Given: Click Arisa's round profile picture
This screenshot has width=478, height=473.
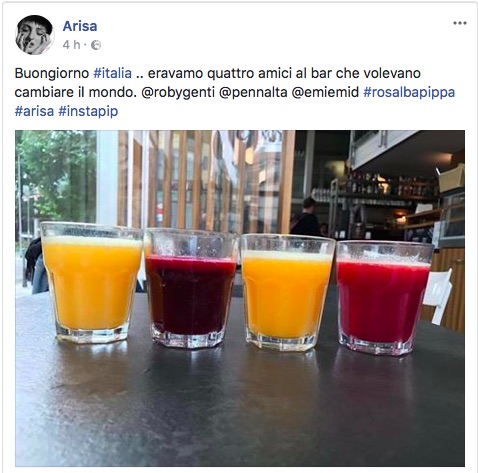Looking at the screenshot, I should coord(34,34).
